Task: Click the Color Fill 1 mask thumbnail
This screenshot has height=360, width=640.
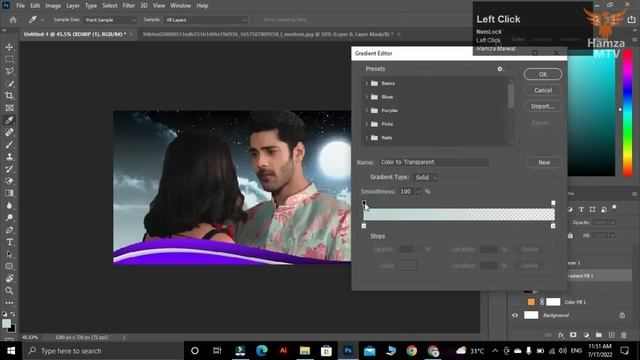Action: point(553,302)
